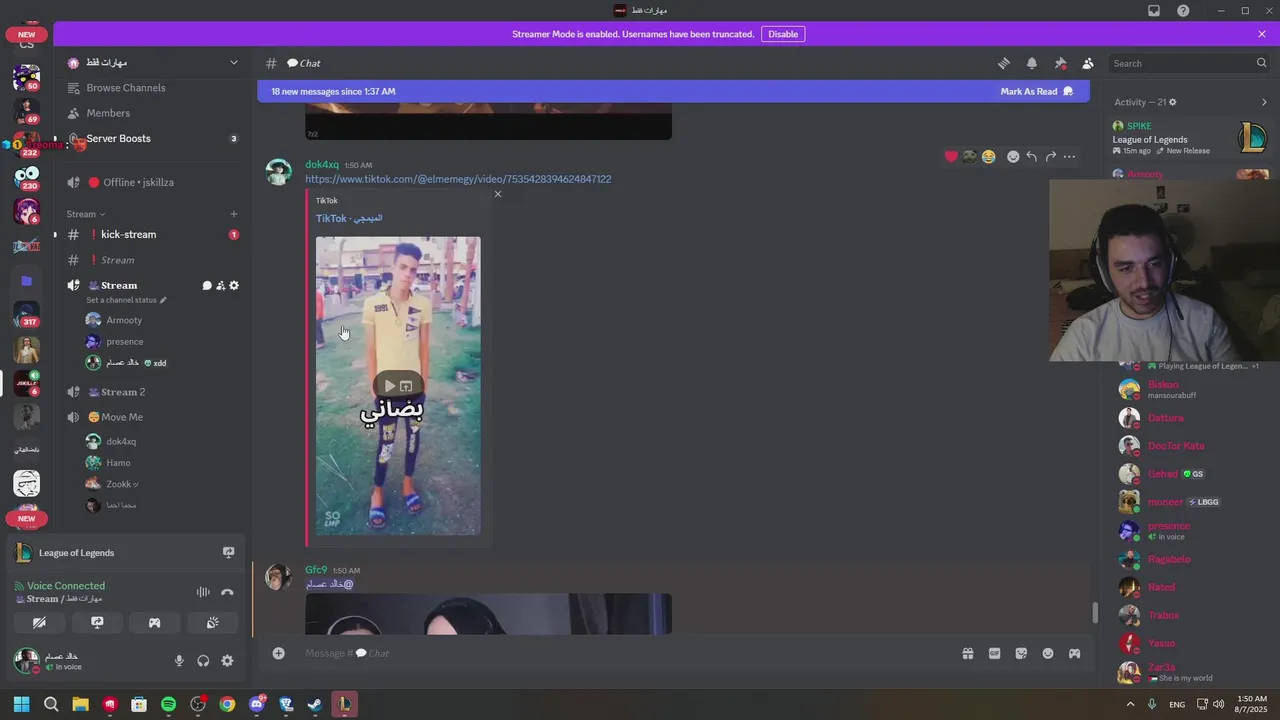Open emoji picker in message bar
The image size is (1280, 720).
coord(1048,653)
